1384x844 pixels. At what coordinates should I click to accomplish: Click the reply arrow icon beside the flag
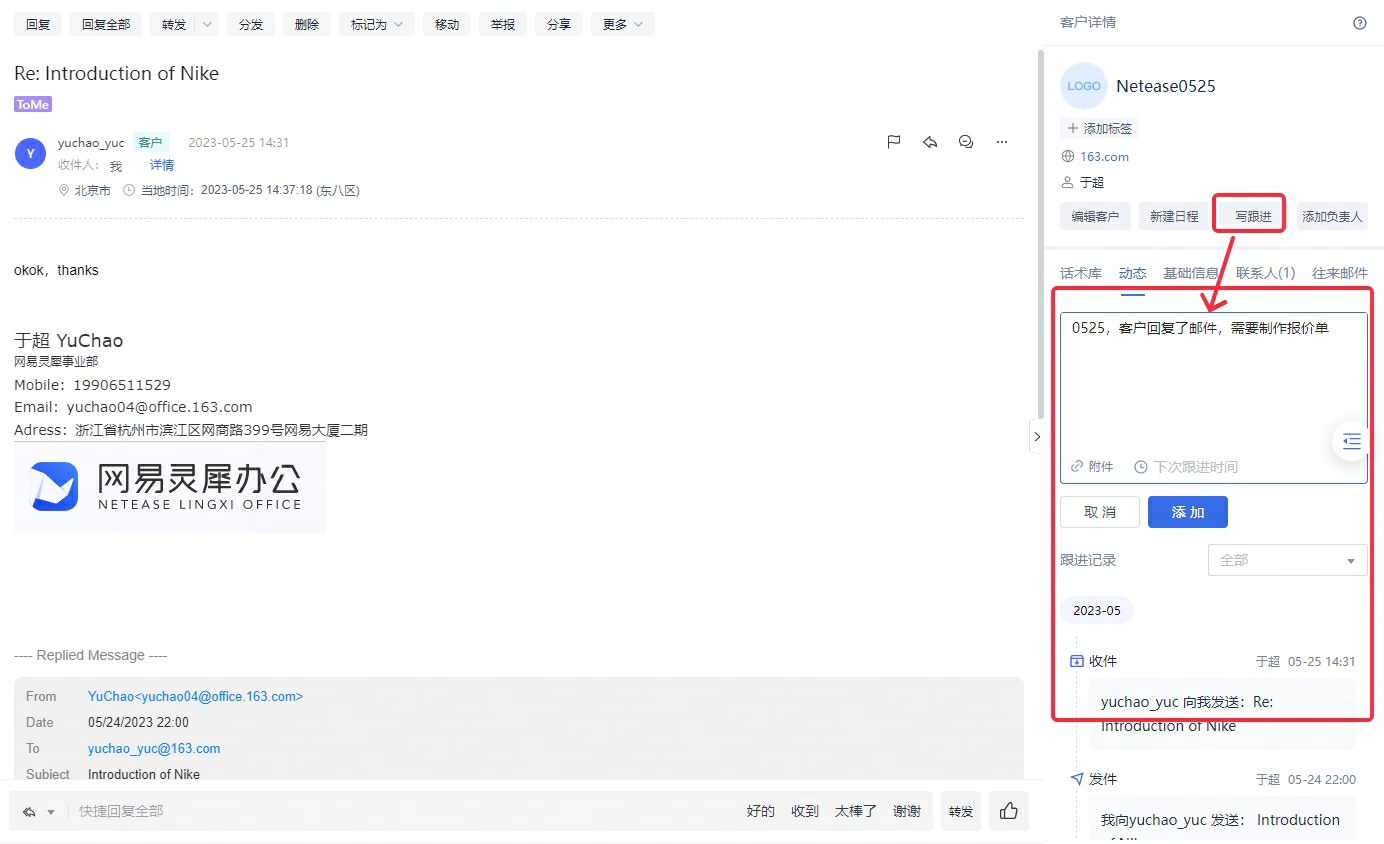(930, 142)
